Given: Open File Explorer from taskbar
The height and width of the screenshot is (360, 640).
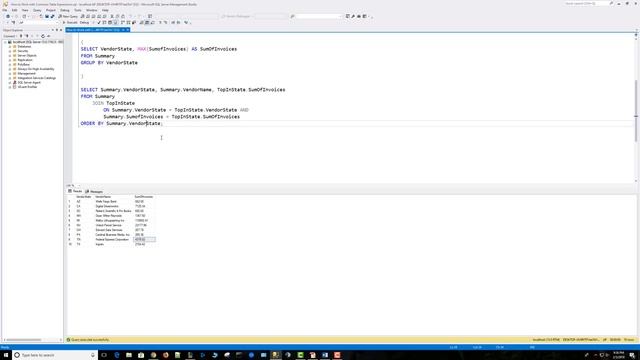Looking at the screenshot, I should click(x=129, y=355).
